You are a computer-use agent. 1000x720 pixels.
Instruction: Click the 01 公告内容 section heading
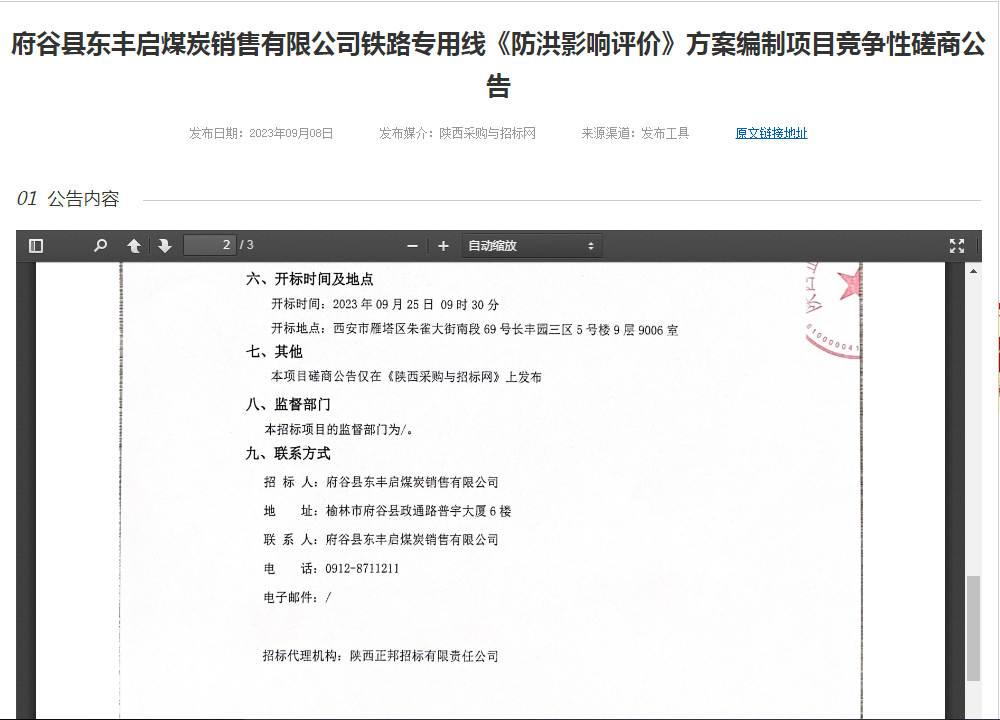tap(68, 199)
